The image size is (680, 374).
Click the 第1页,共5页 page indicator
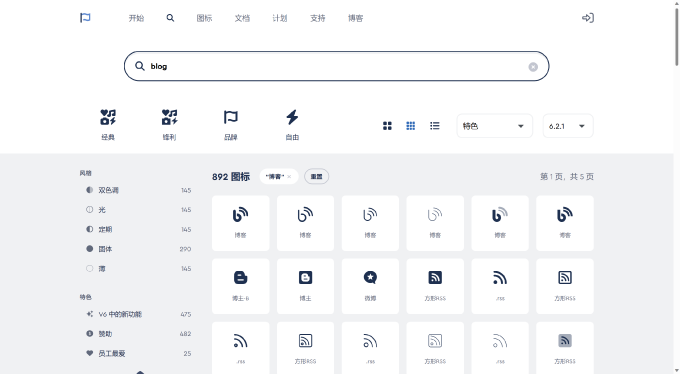point(567,177)
